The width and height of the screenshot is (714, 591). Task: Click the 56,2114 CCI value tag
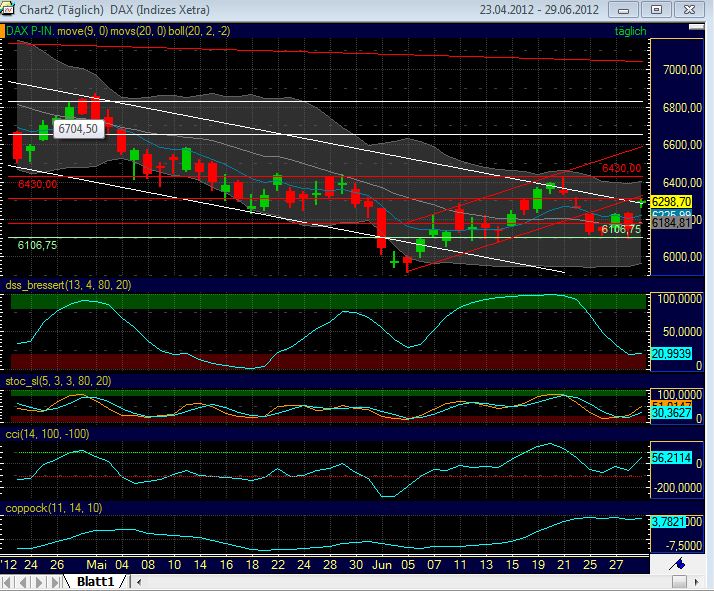(x=672, y=458)
